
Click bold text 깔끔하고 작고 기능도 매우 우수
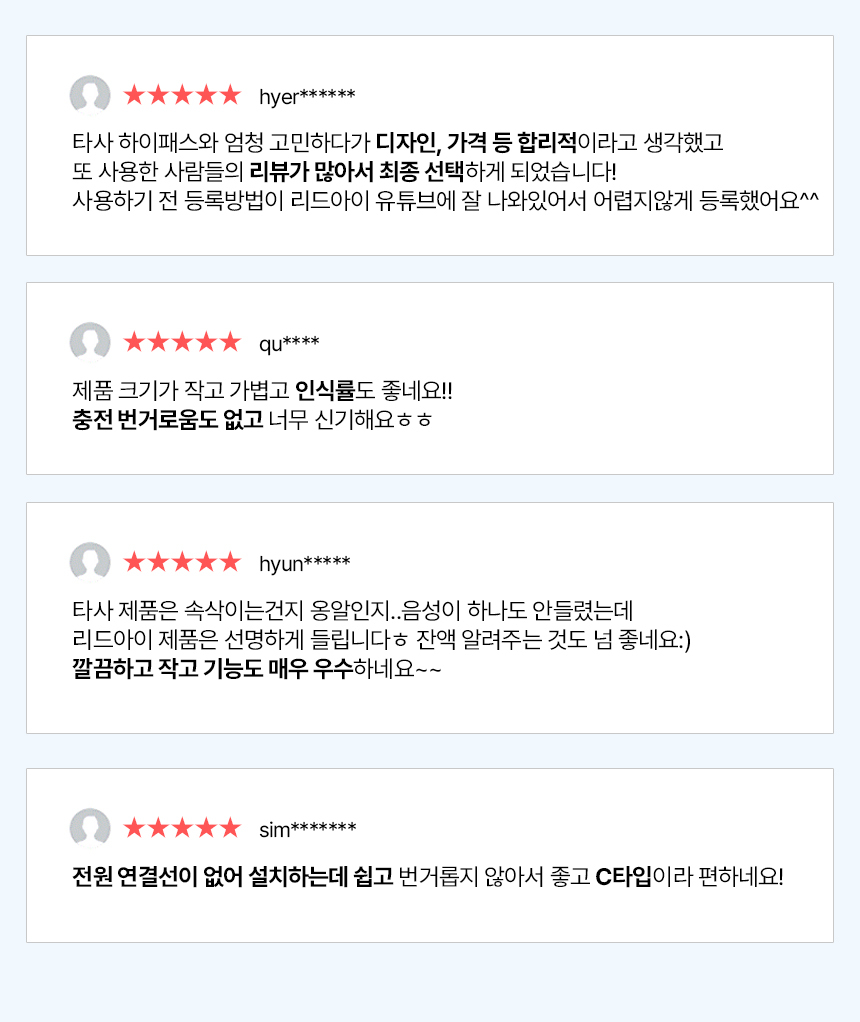[212, 669]
